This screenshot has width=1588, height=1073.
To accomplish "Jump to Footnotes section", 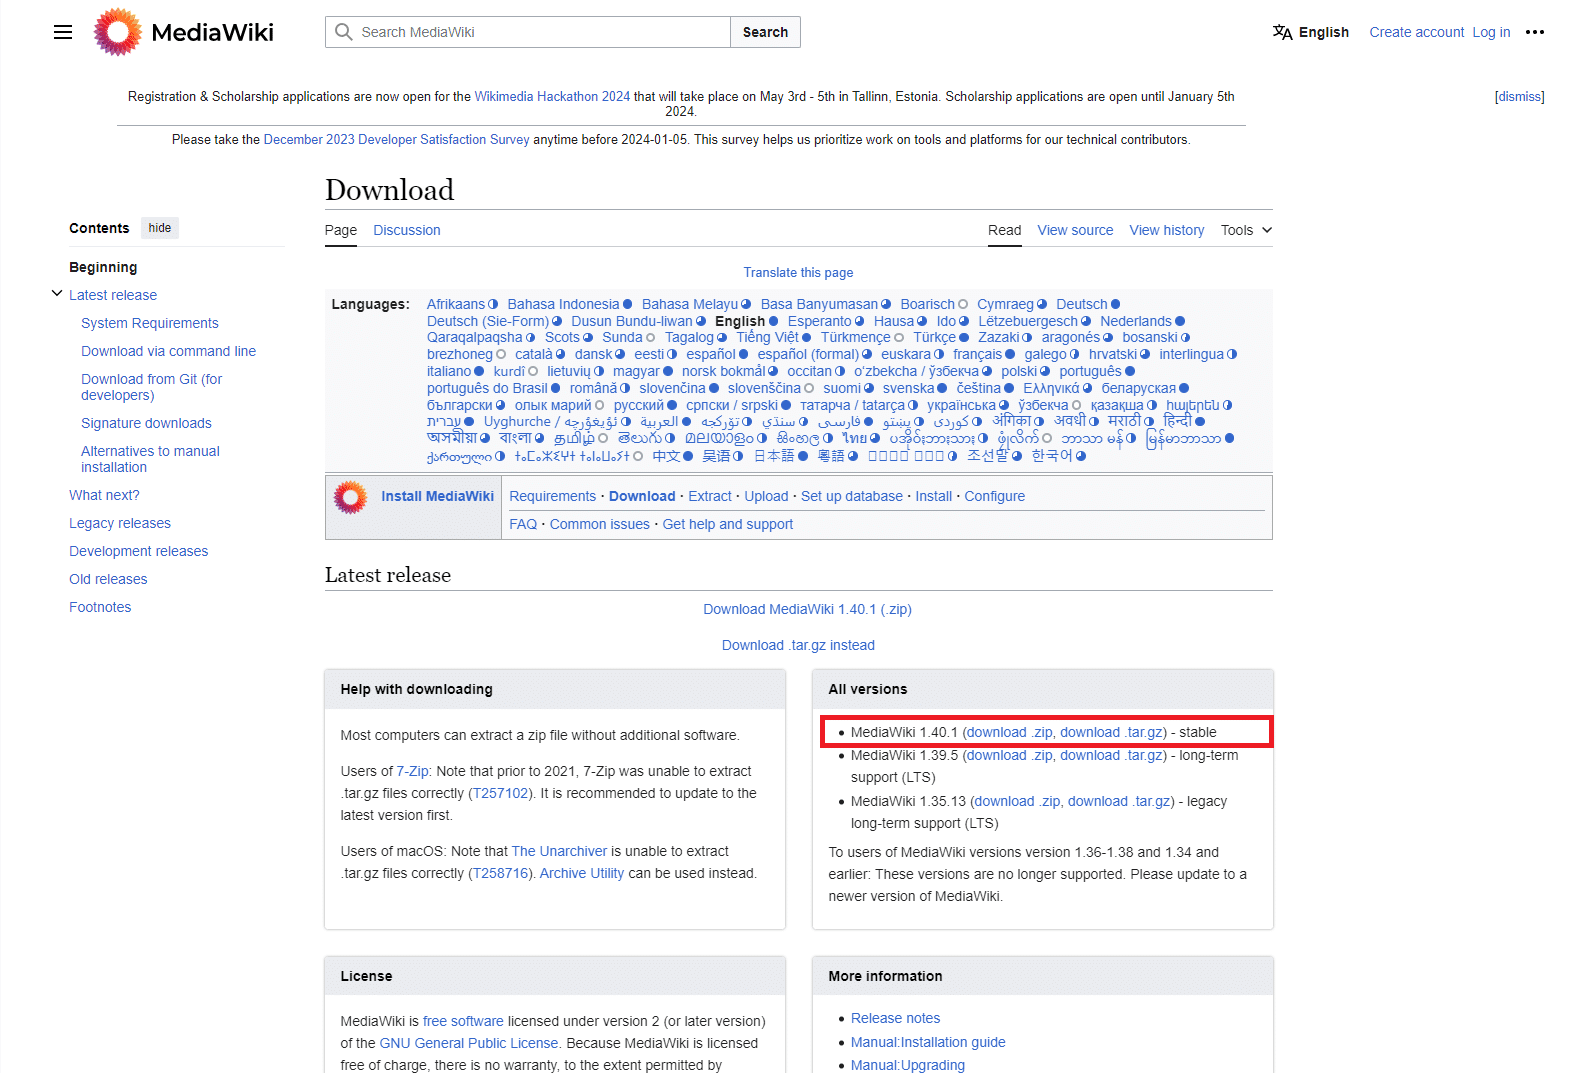I will (x=100, y=607).
